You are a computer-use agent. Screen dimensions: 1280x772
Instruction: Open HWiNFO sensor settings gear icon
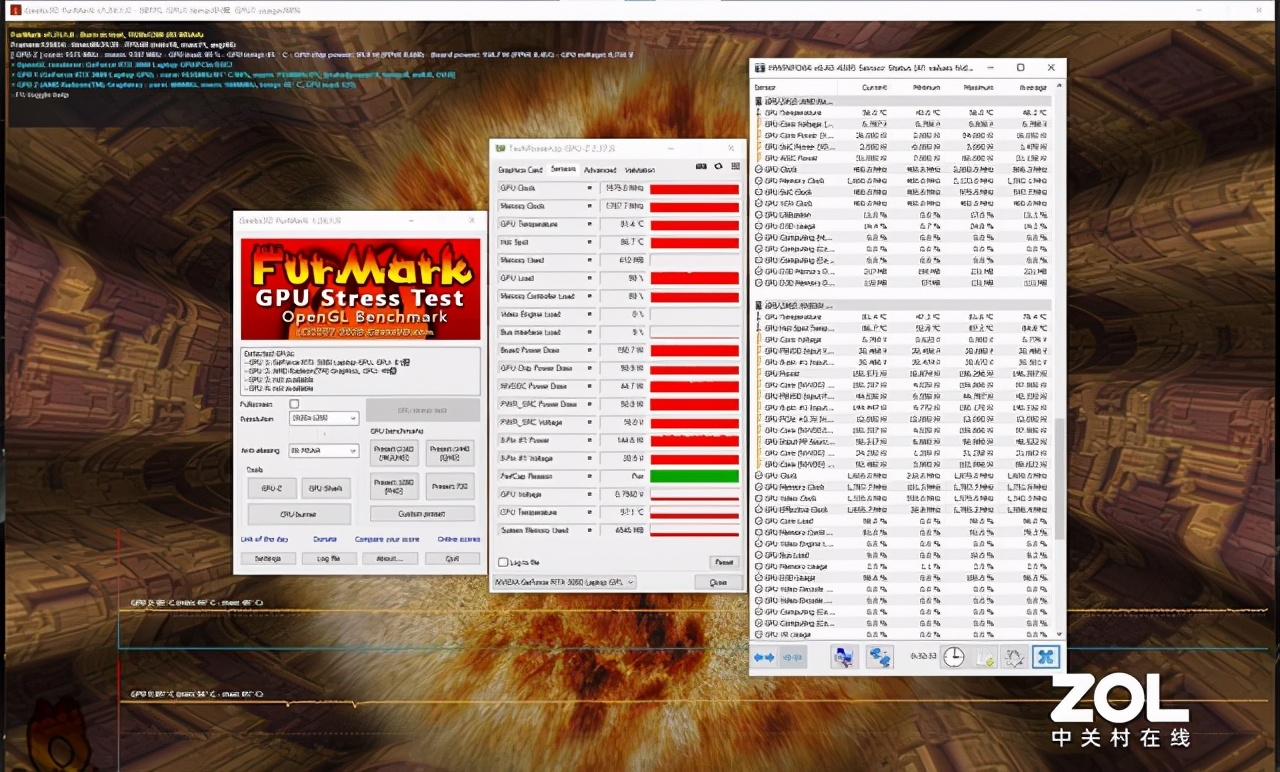[x=1015, y=657]
